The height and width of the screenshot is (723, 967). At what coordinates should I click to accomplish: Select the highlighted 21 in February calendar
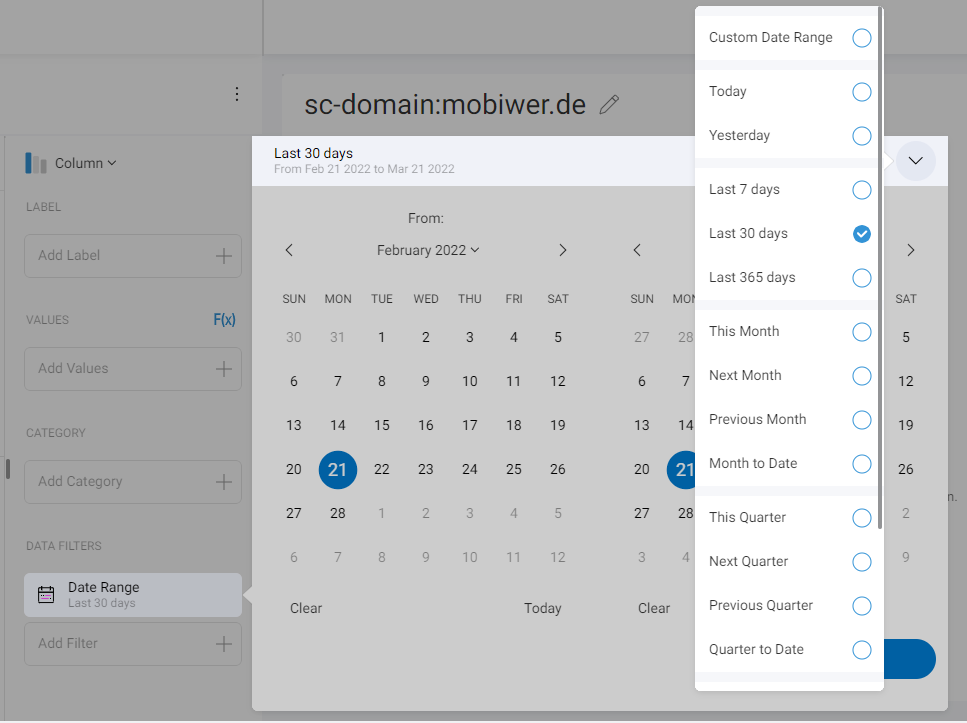[x=338, y=470]
